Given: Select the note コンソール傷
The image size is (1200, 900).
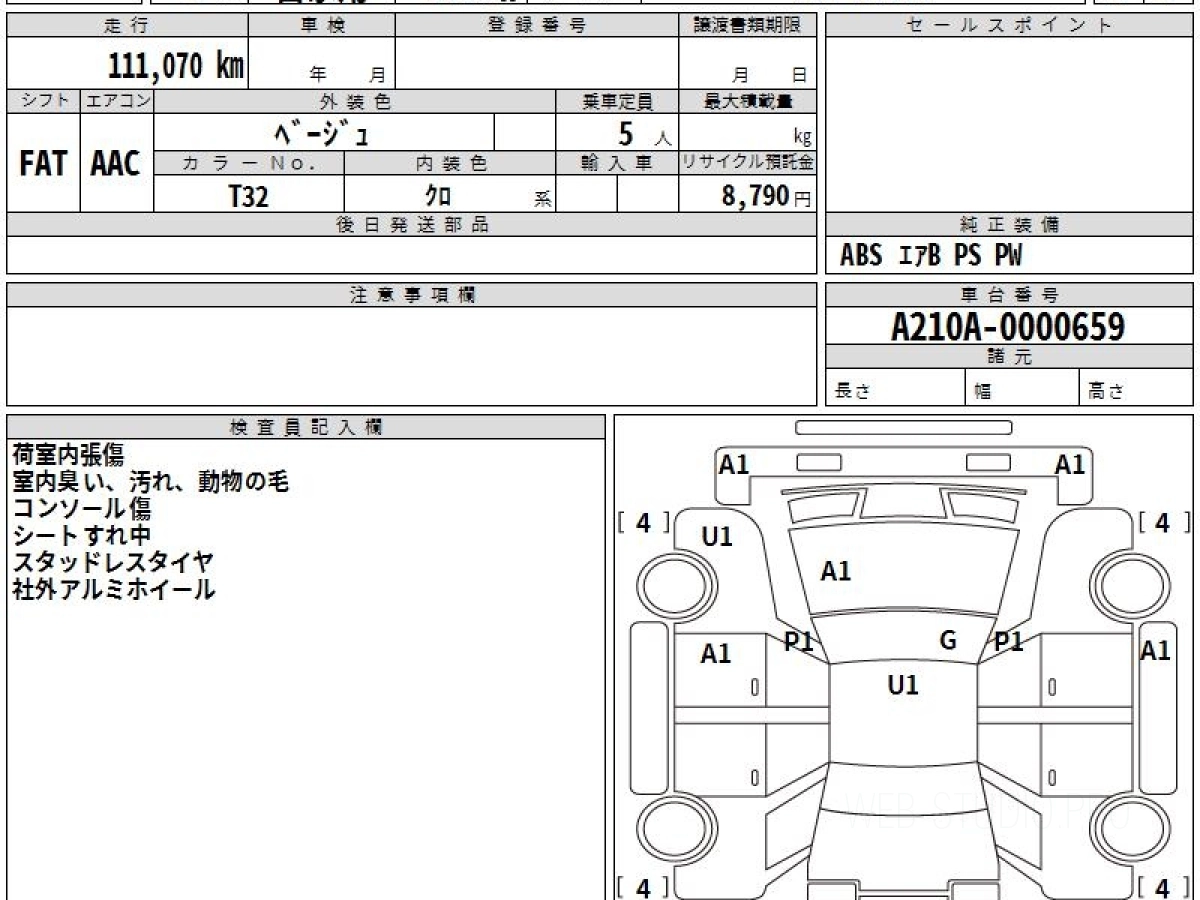Looking at the screenshot, I should 82,510.
